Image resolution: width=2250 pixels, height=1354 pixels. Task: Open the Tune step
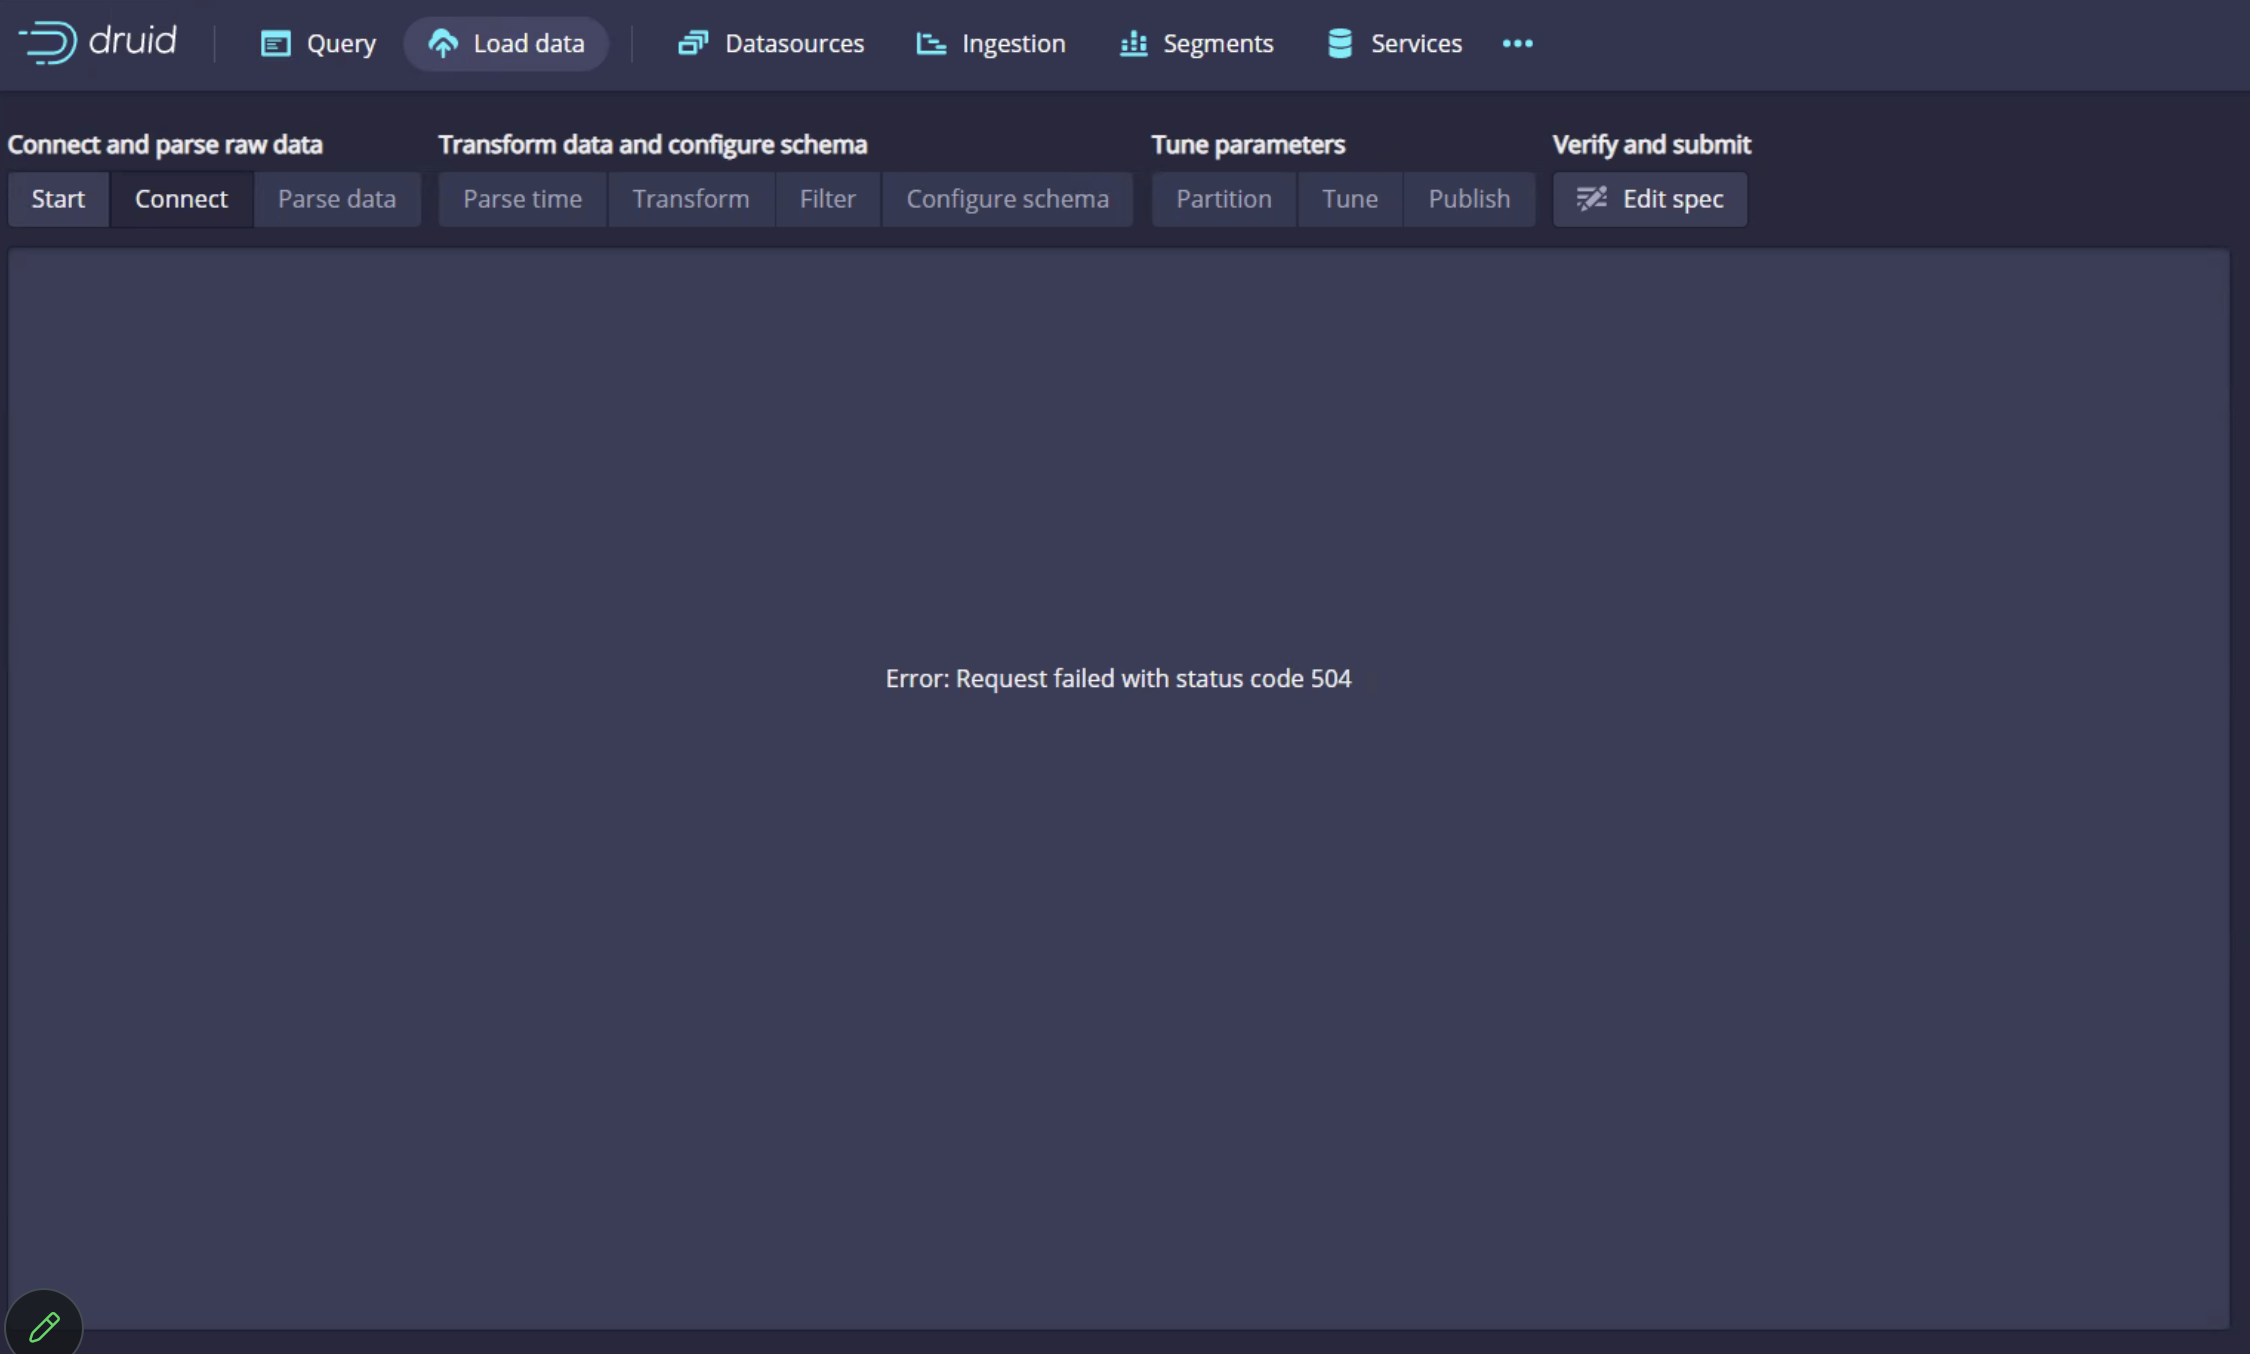tap(1349, 199)
